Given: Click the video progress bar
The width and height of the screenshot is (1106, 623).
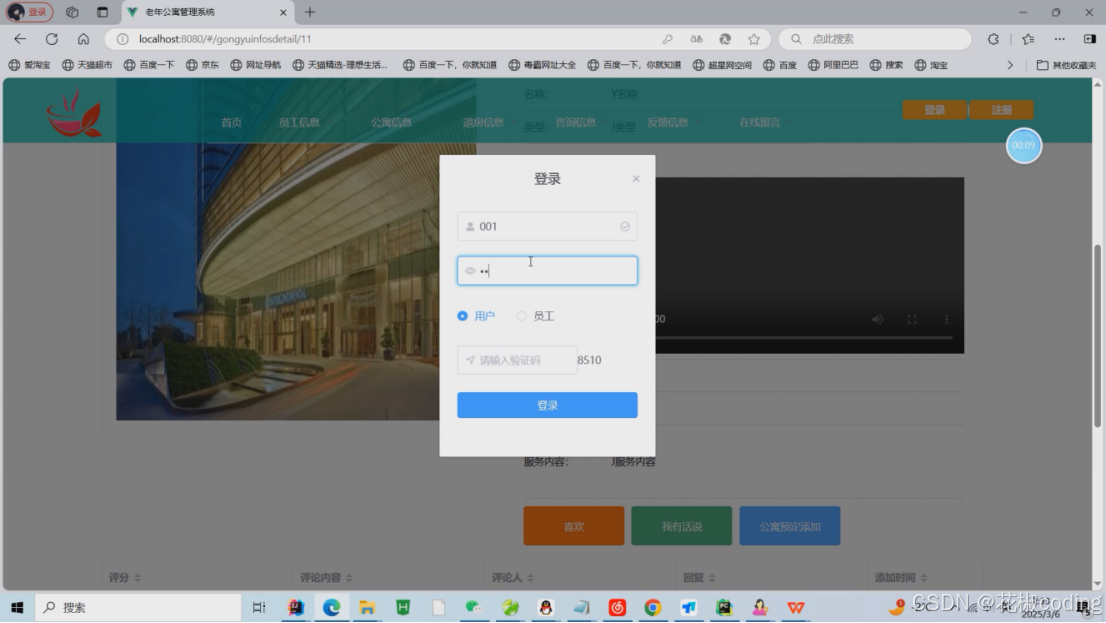Looking at the screenshot, I should pos(804,338).
